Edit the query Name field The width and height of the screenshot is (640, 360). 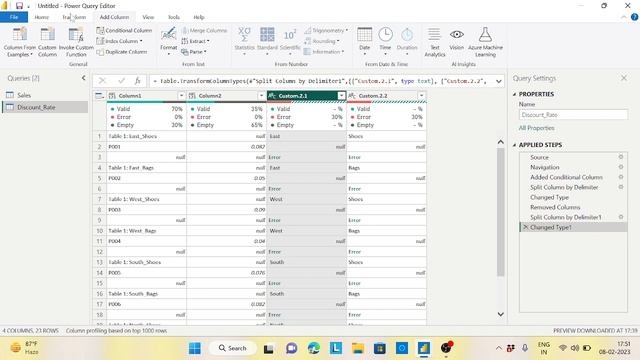pyautogui.click(x=573, y=115)
